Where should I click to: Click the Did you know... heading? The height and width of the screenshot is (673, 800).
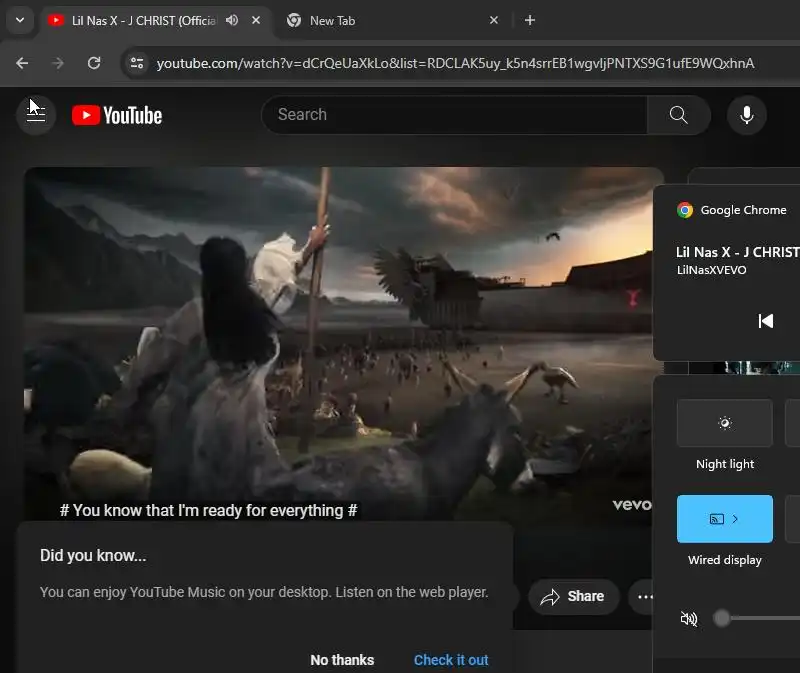(x=93, y=555)
